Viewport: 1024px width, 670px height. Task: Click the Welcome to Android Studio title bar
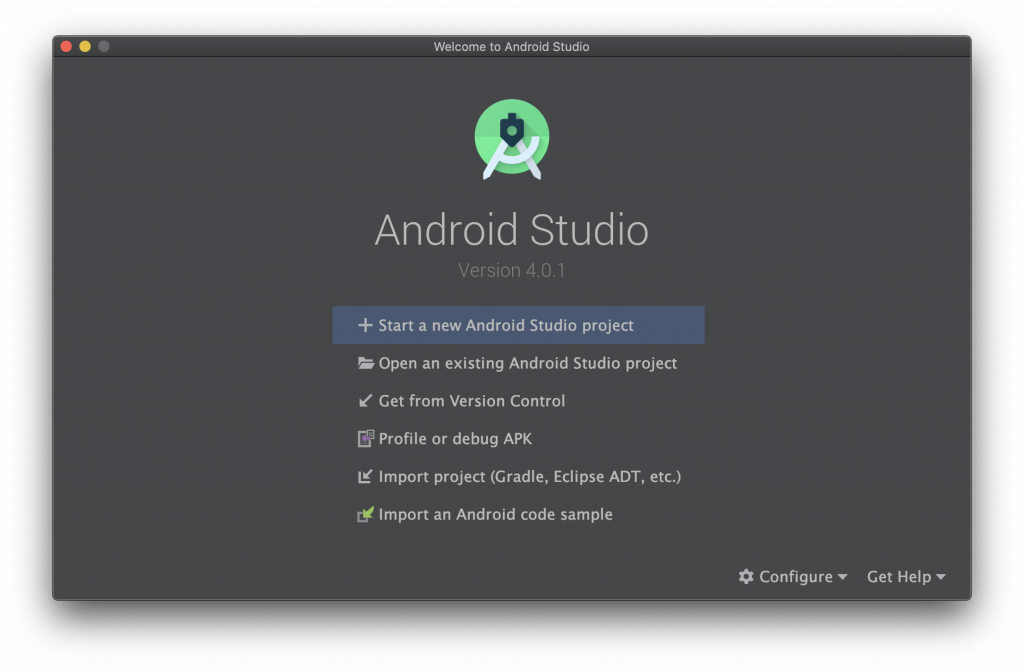[511, 46]
